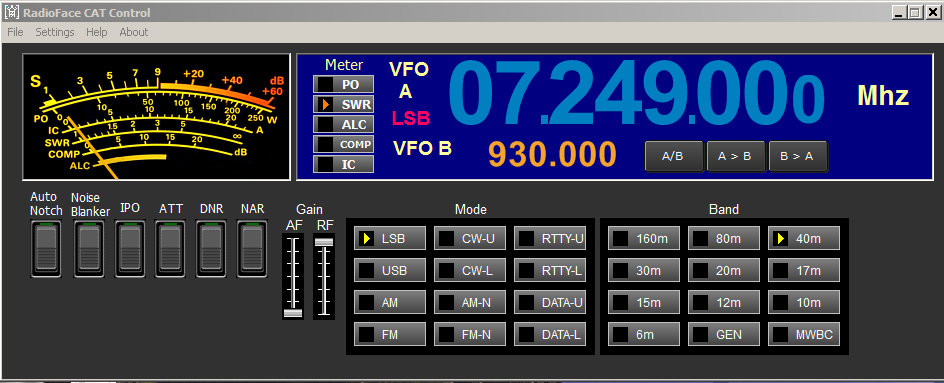Image resolution: width=944 pixels, height=383 pixels.
Task: Open the Help menu
Action: click(x=96, y=32)
